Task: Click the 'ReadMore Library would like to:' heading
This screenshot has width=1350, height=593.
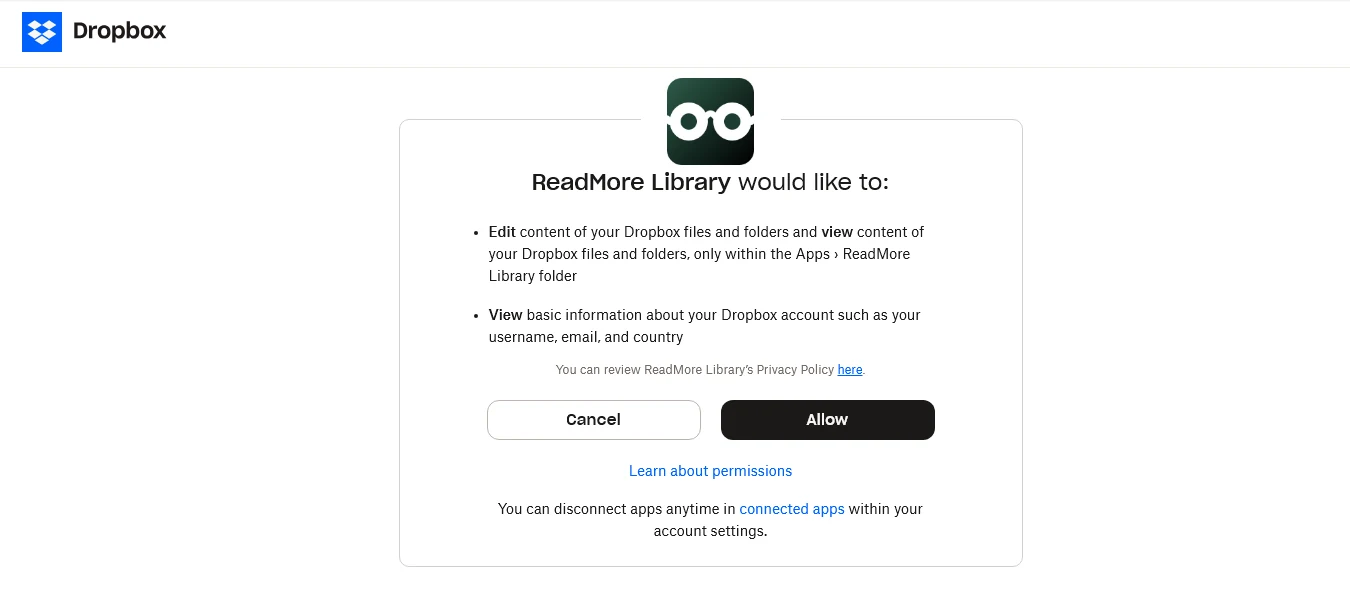Action: pyautogui.click(x=710, y=183)
